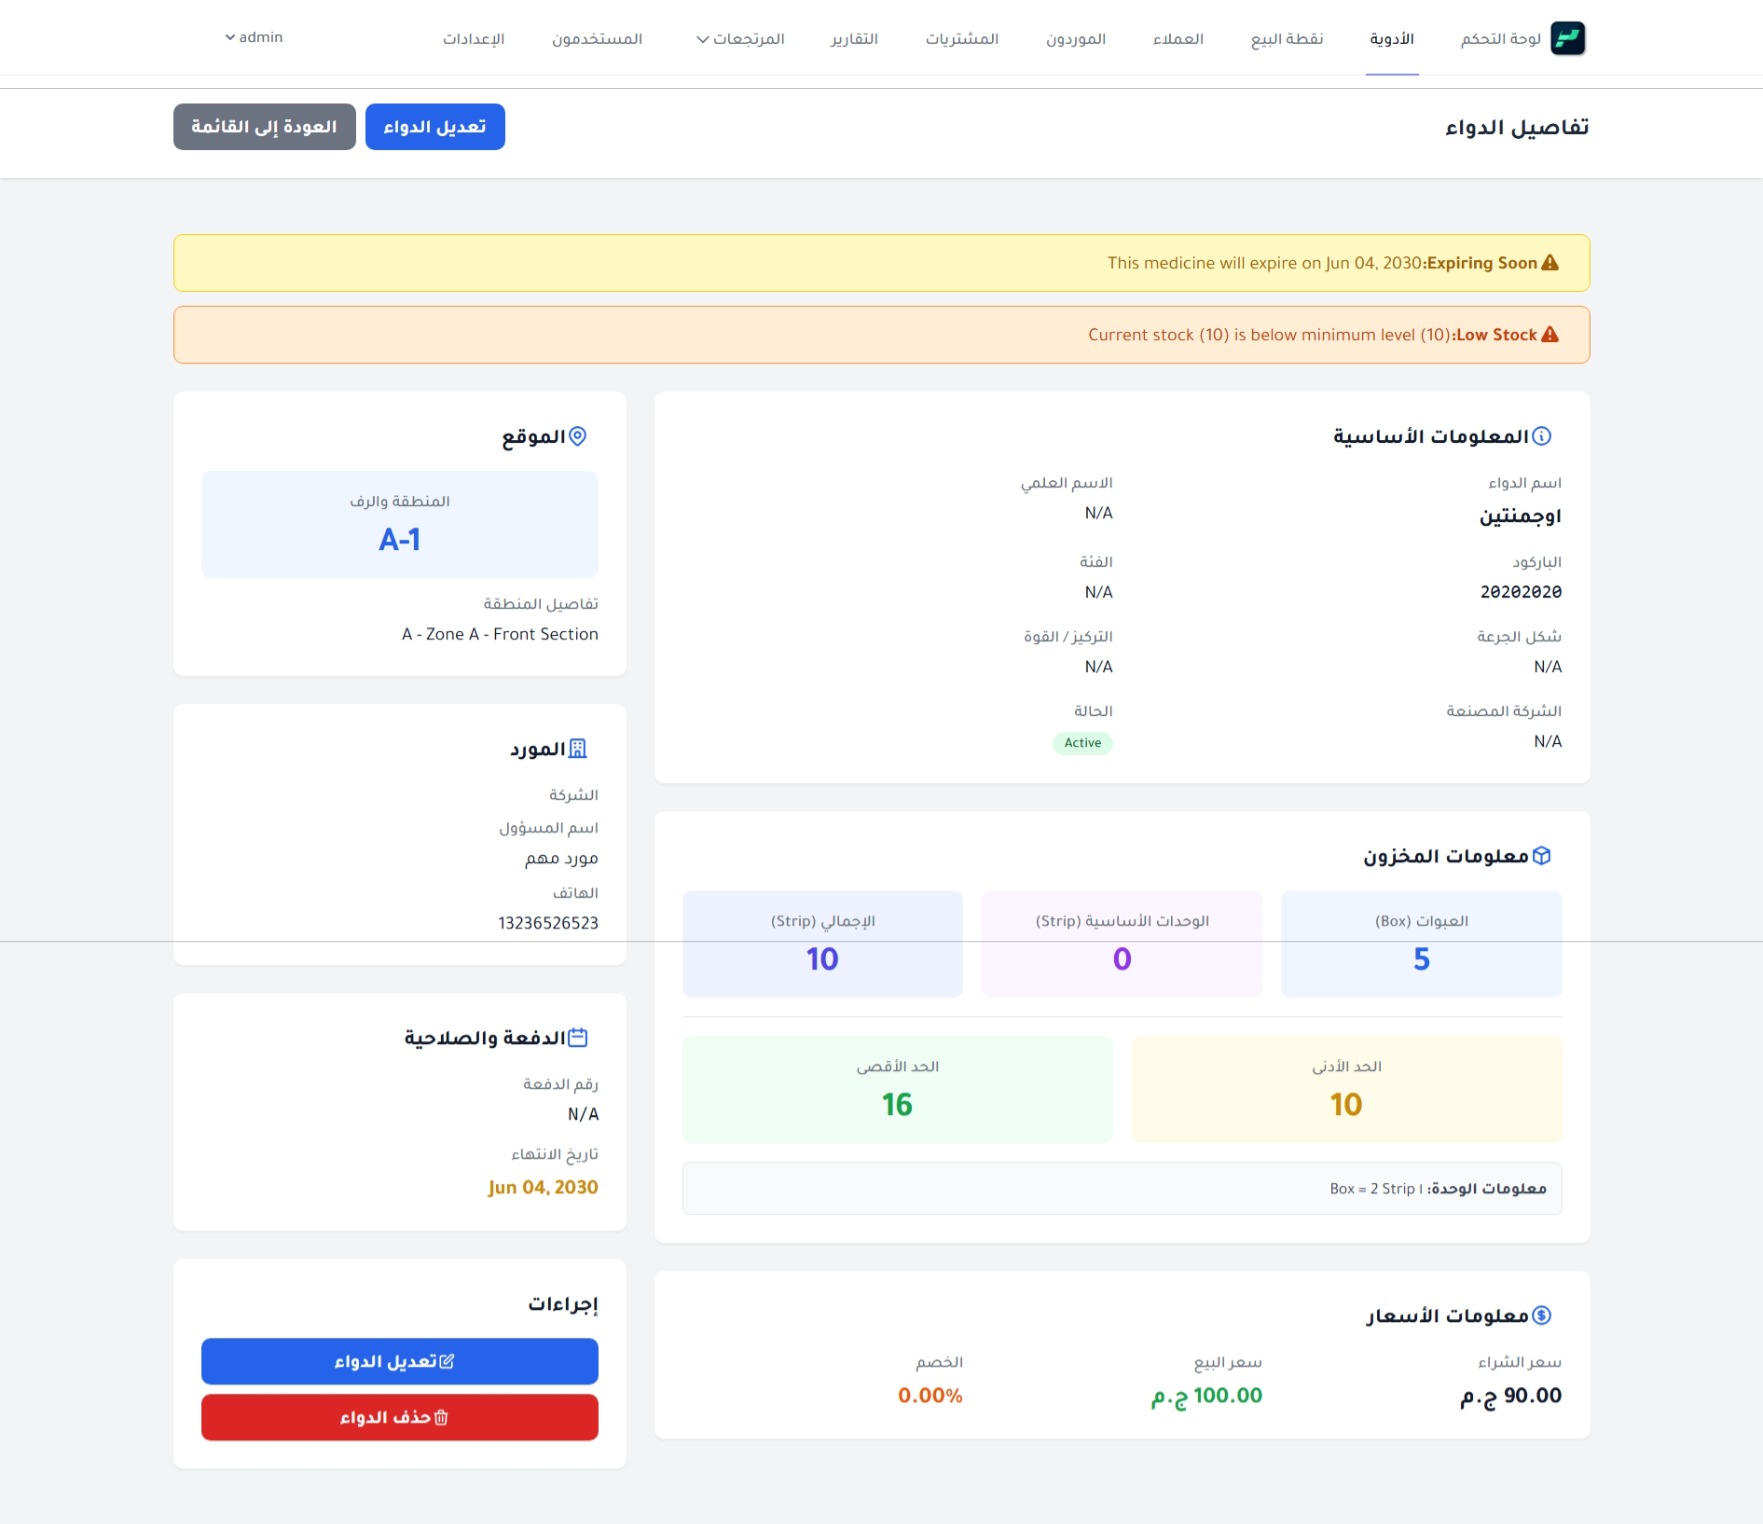Click the box icon beside معلومات المخزون
The height and width of the screenshot is (1524, 1763).
point(1542,856)
